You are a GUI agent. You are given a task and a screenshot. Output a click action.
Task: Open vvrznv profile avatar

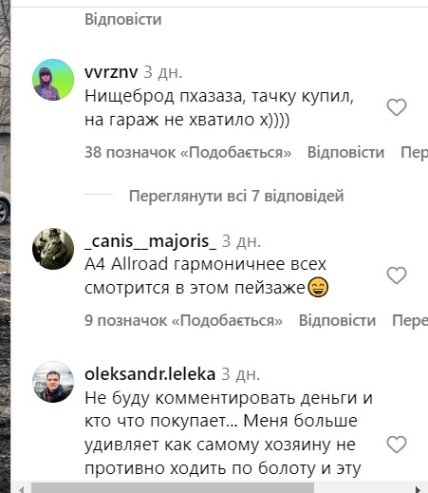(53, 80)
